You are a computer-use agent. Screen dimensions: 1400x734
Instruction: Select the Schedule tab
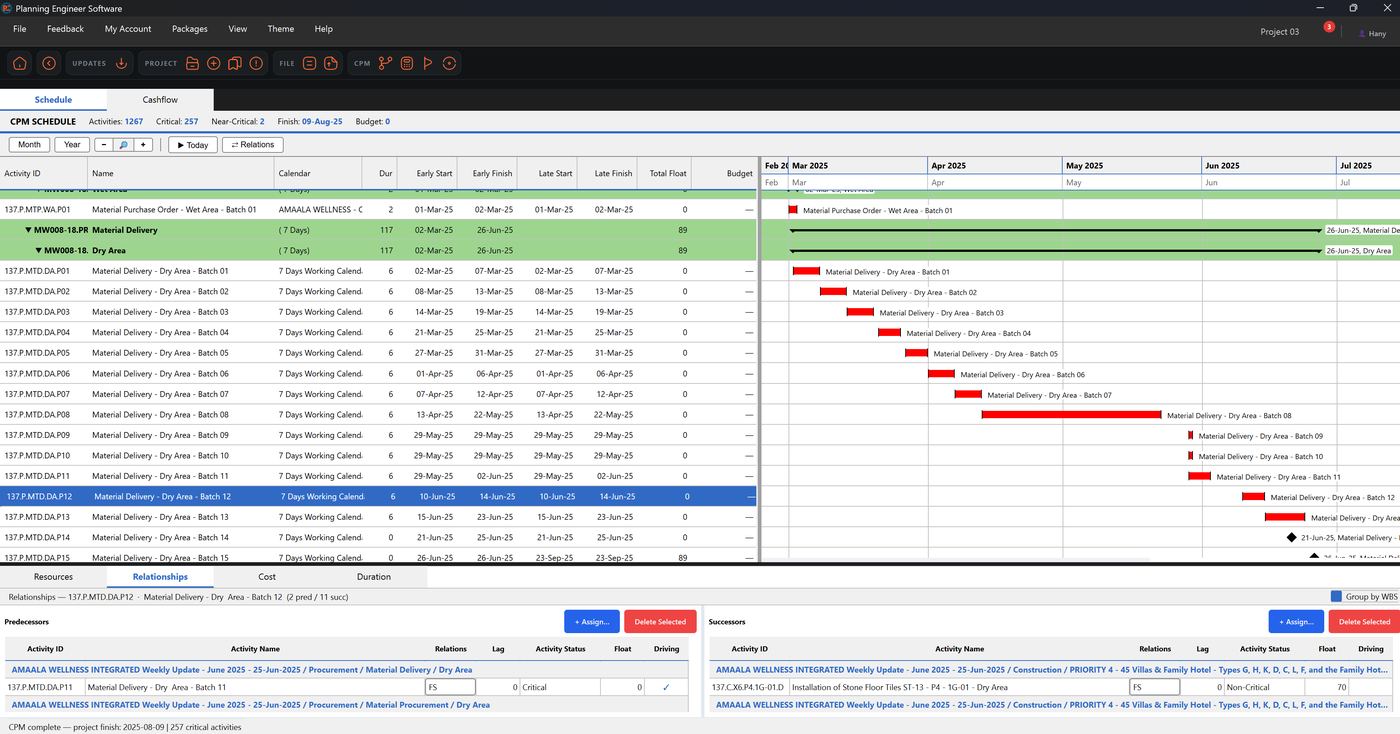pyautogui.click(x=53, y=100)
